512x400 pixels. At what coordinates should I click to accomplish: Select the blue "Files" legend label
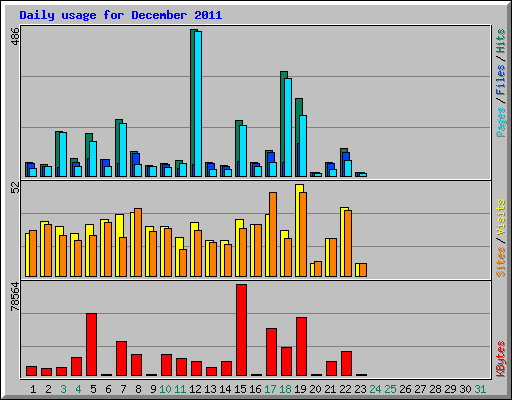tap(501, 80)
